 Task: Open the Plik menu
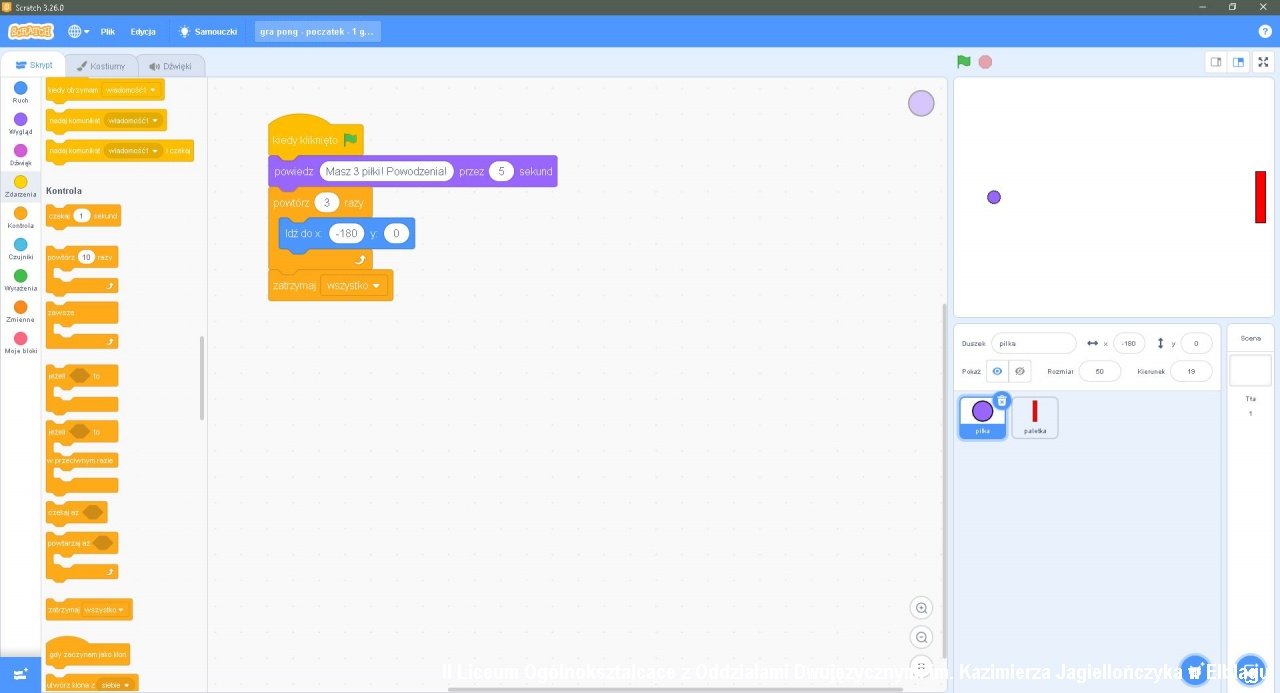point(108,31)
